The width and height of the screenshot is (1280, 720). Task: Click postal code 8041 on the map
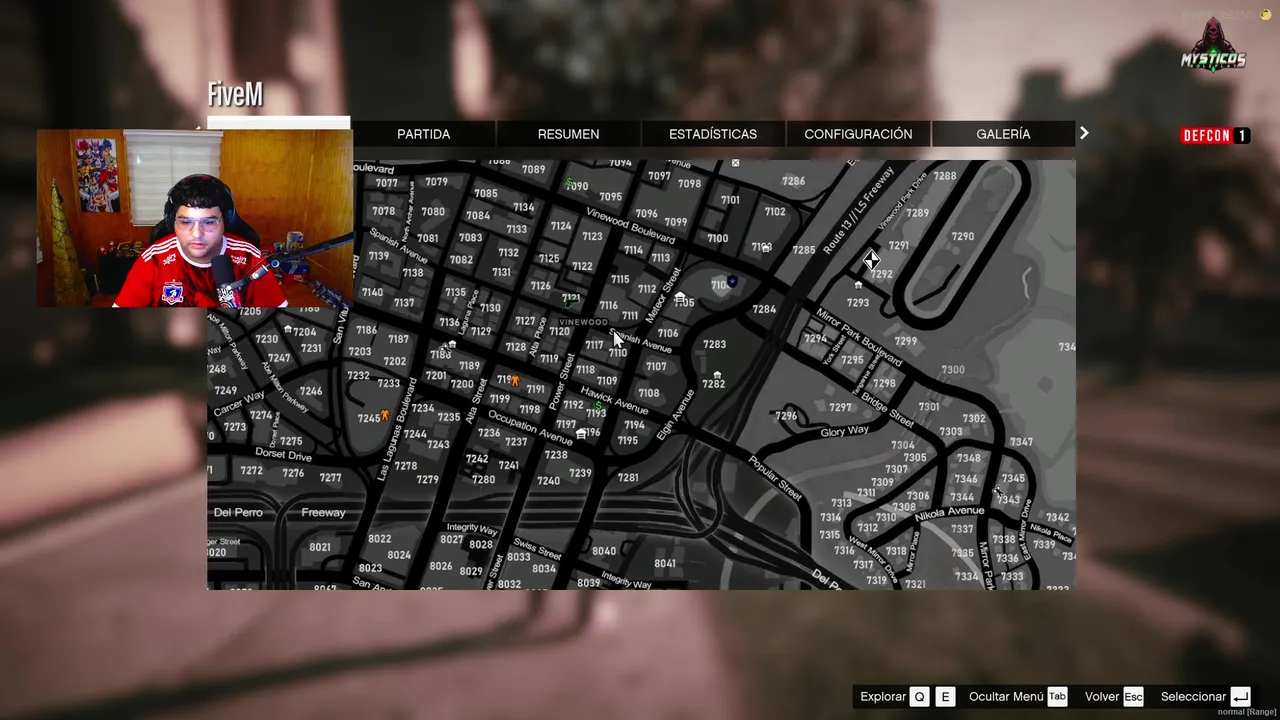665,564
